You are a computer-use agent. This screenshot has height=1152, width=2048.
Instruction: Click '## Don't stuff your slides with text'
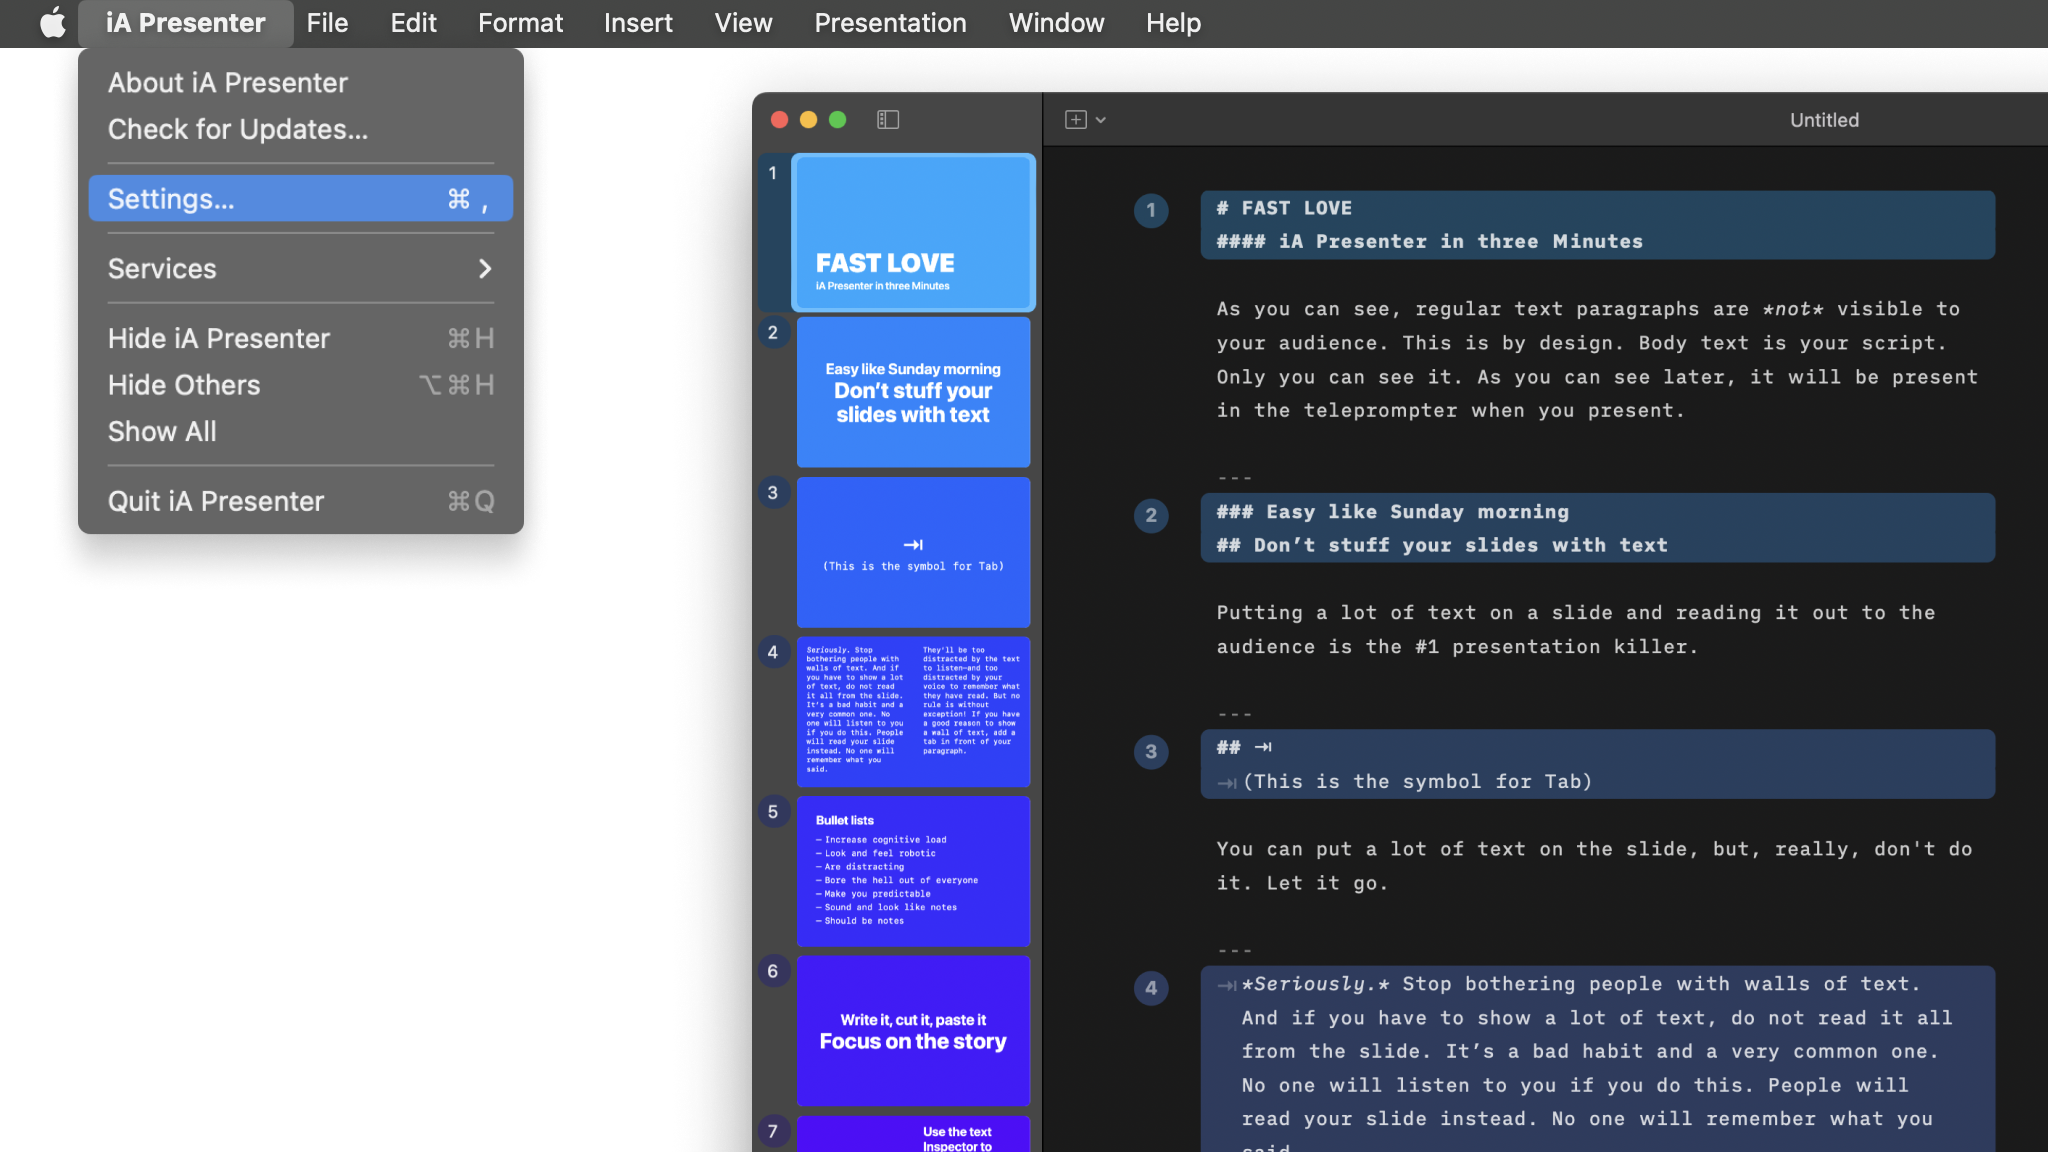[1441, 545]
